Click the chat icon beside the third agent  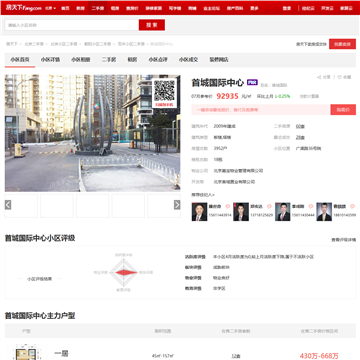311,206
